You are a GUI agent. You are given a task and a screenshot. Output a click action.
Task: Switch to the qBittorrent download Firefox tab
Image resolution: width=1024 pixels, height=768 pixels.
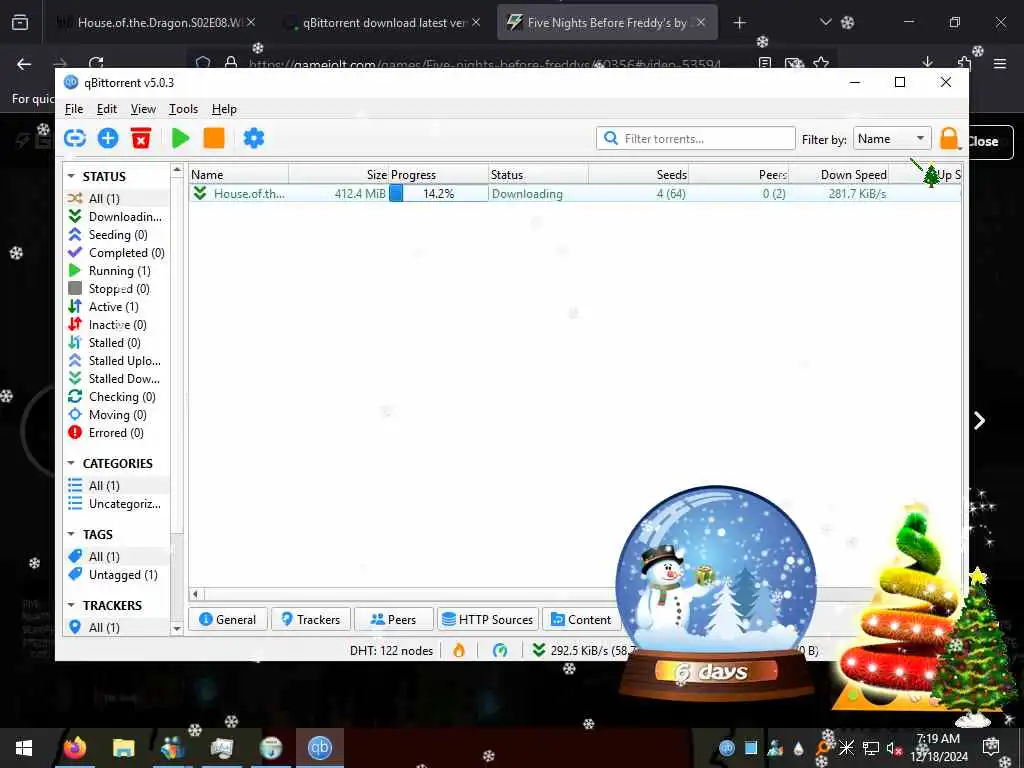[382, 23]
